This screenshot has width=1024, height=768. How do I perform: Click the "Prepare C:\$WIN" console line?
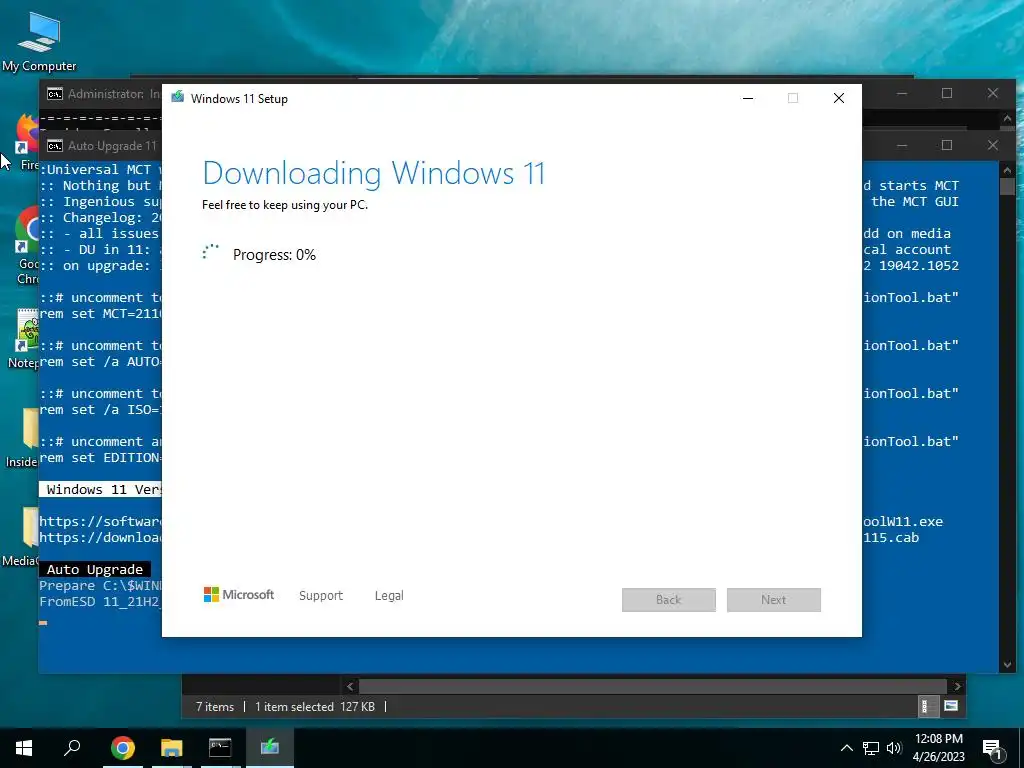101,586
